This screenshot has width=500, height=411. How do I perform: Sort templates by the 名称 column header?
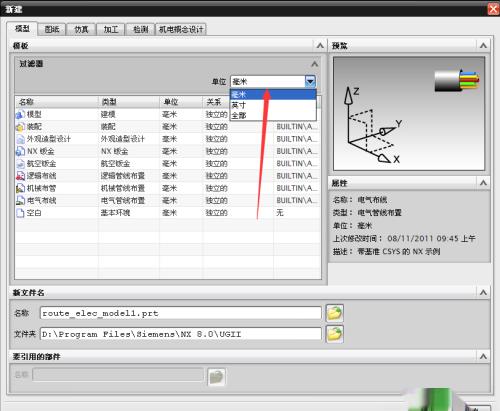click(x=57, y=102)
